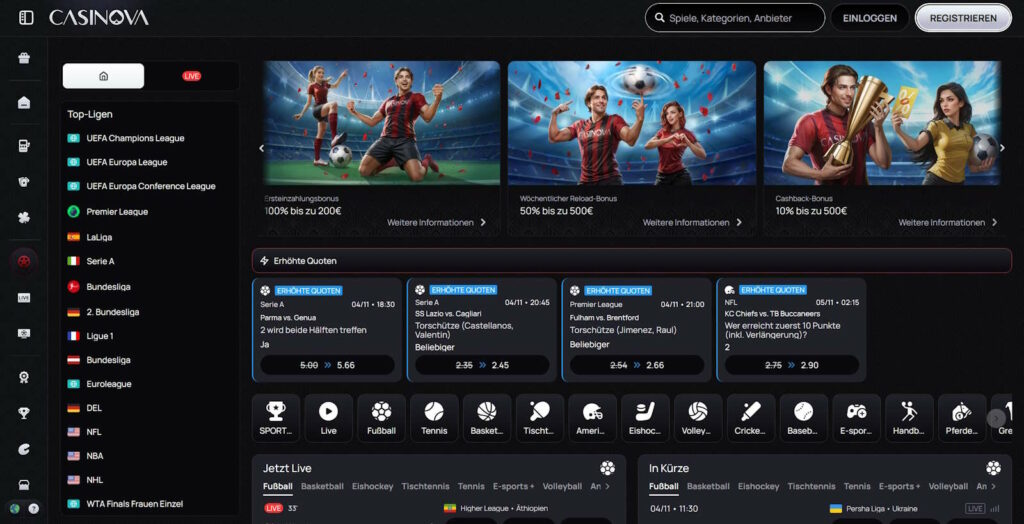This screenshot has width=1024, height=524.
Task: Select the home toggle above Top-Ligen
Action: click(x=104, y=76)
